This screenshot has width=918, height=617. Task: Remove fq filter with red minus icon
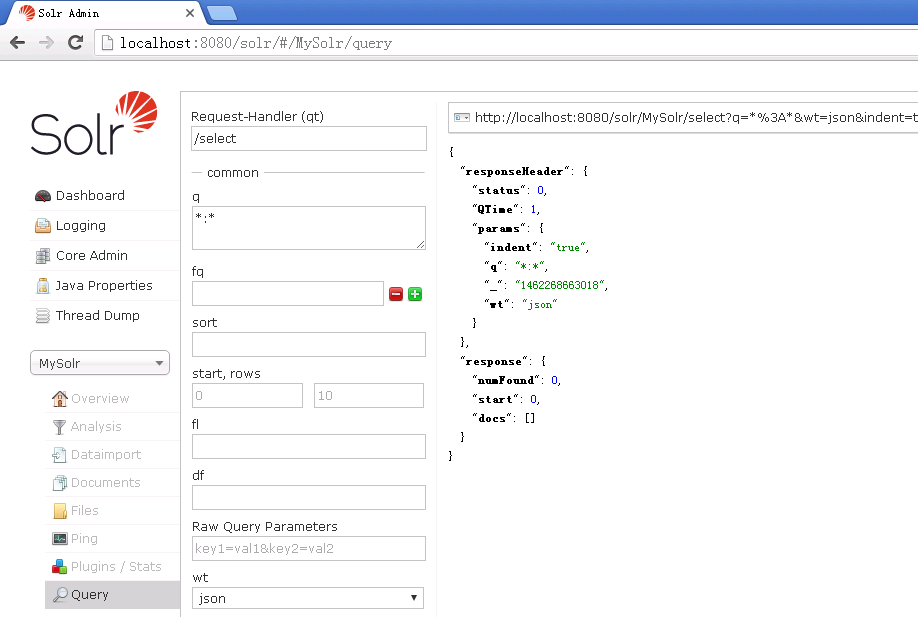[396, 294]
